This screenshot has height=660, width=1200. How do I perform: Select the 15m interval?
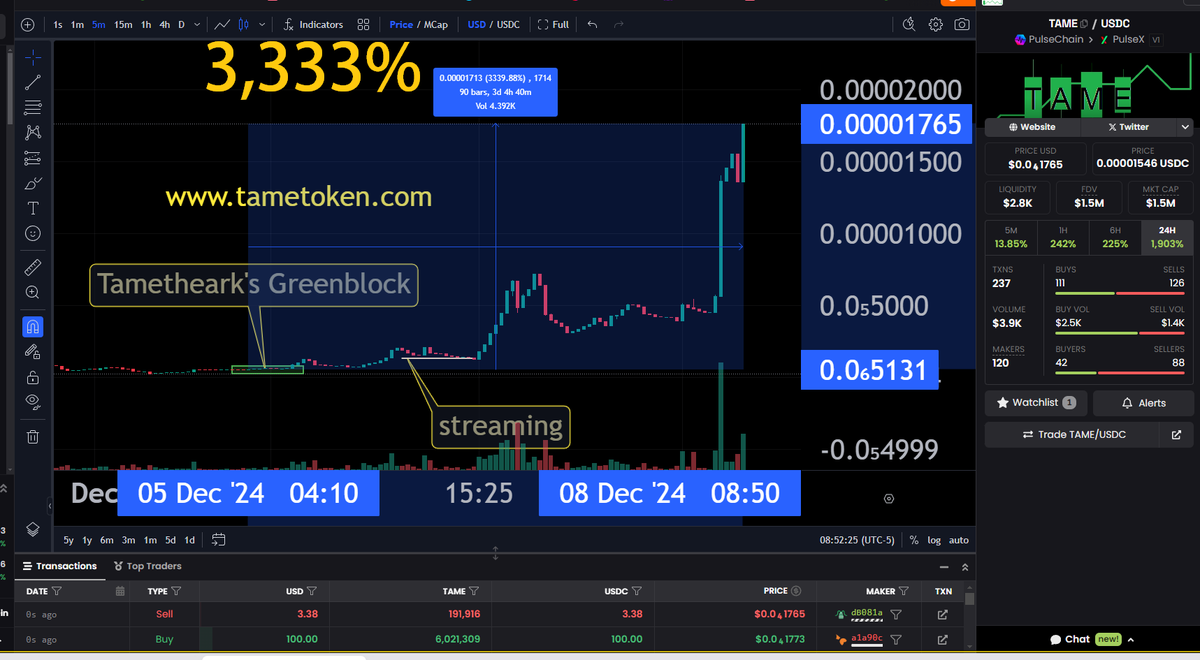pyautogui.click(x=123, y=24)
